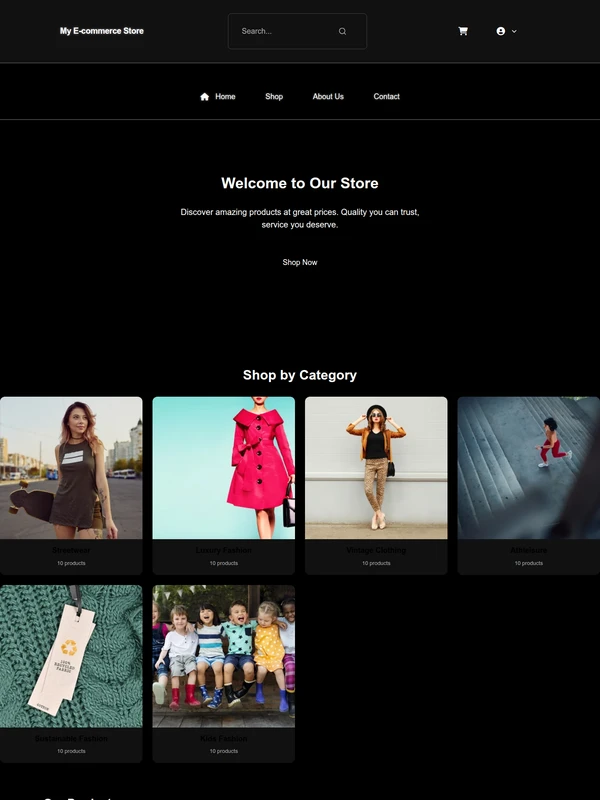Open the Sustainable Fashion category image

71,656
